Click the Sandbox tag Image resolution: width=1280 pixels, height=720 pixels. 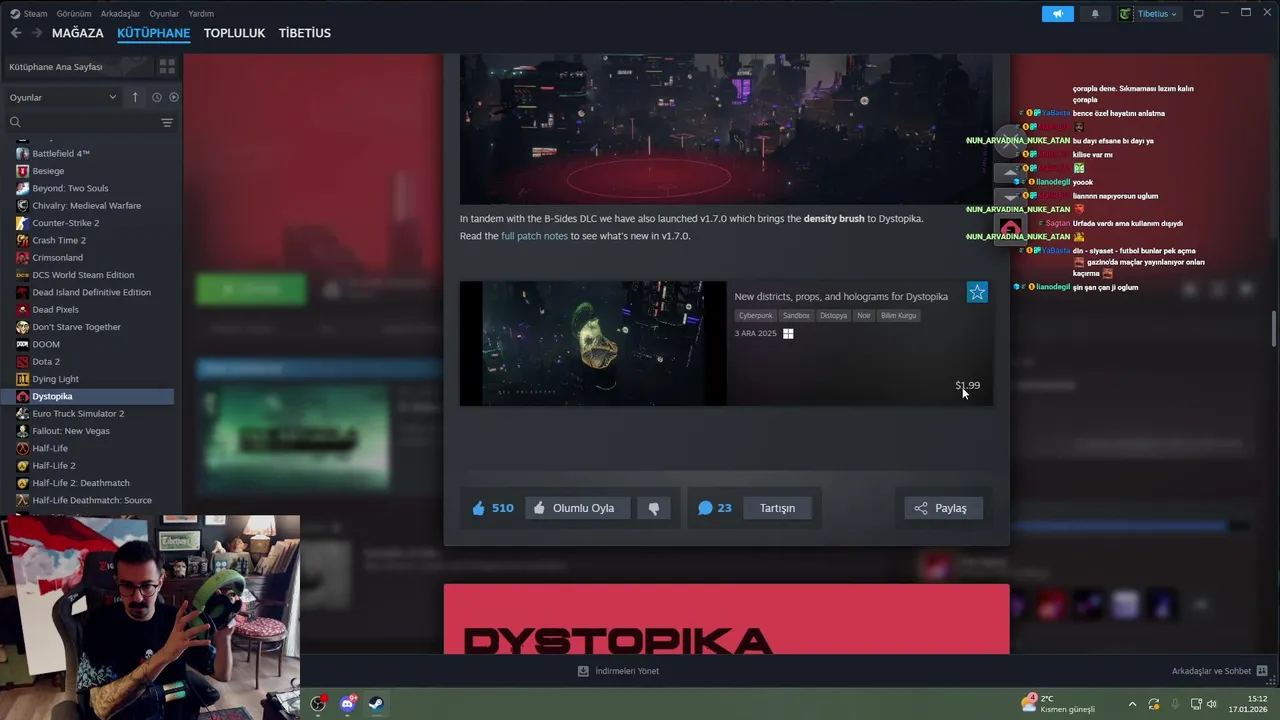coord(796,316)
